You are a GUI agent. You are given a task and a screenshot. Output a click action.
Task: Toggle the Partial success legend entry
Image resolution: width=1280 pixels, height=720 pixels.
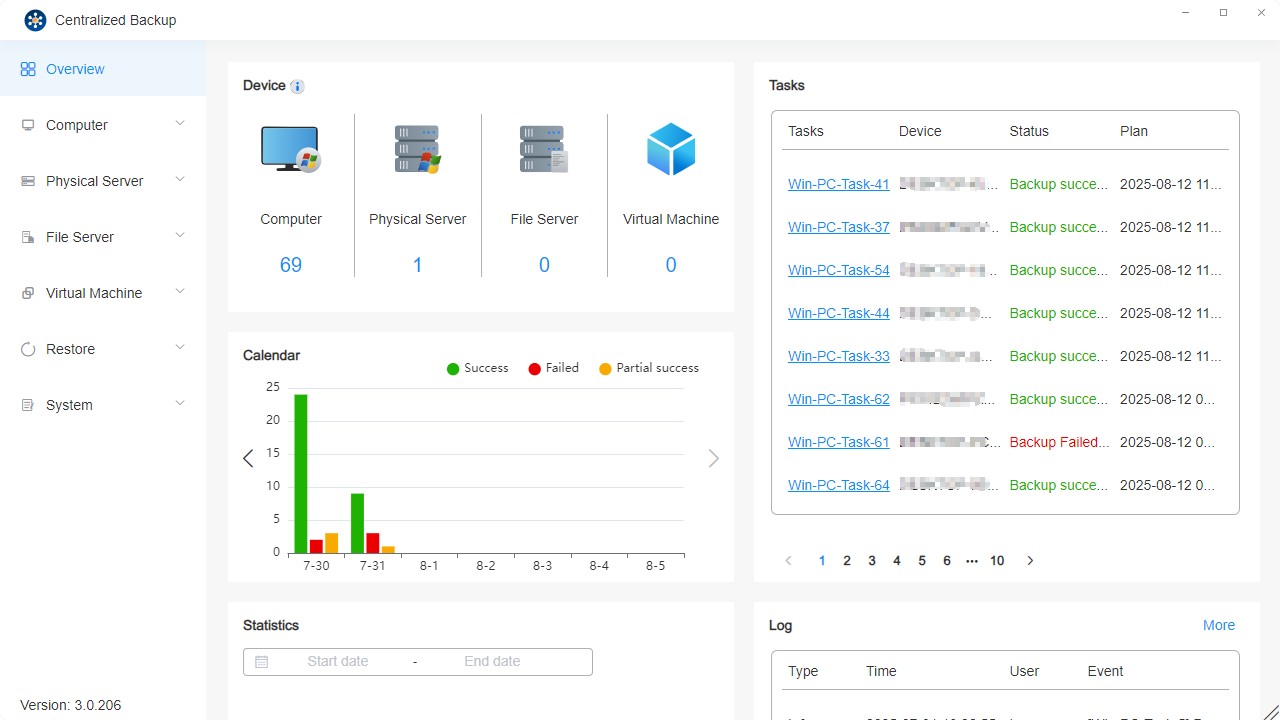tap(649, 369)
